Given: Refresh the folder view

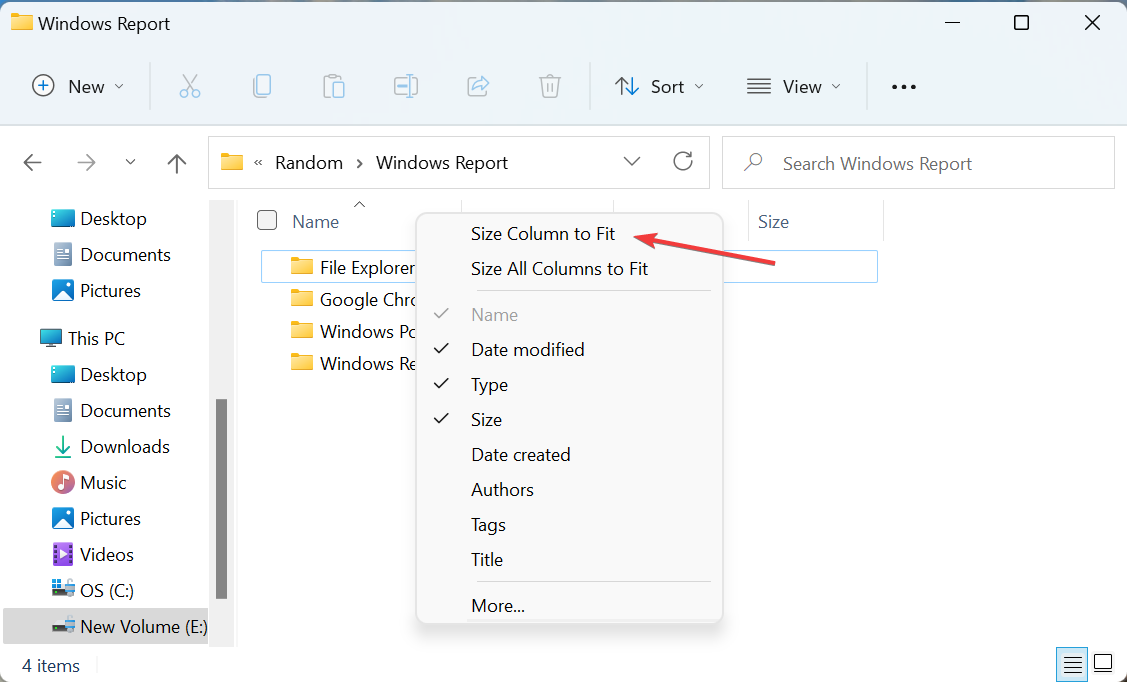Looking at the screenshot, I should 683,161.
